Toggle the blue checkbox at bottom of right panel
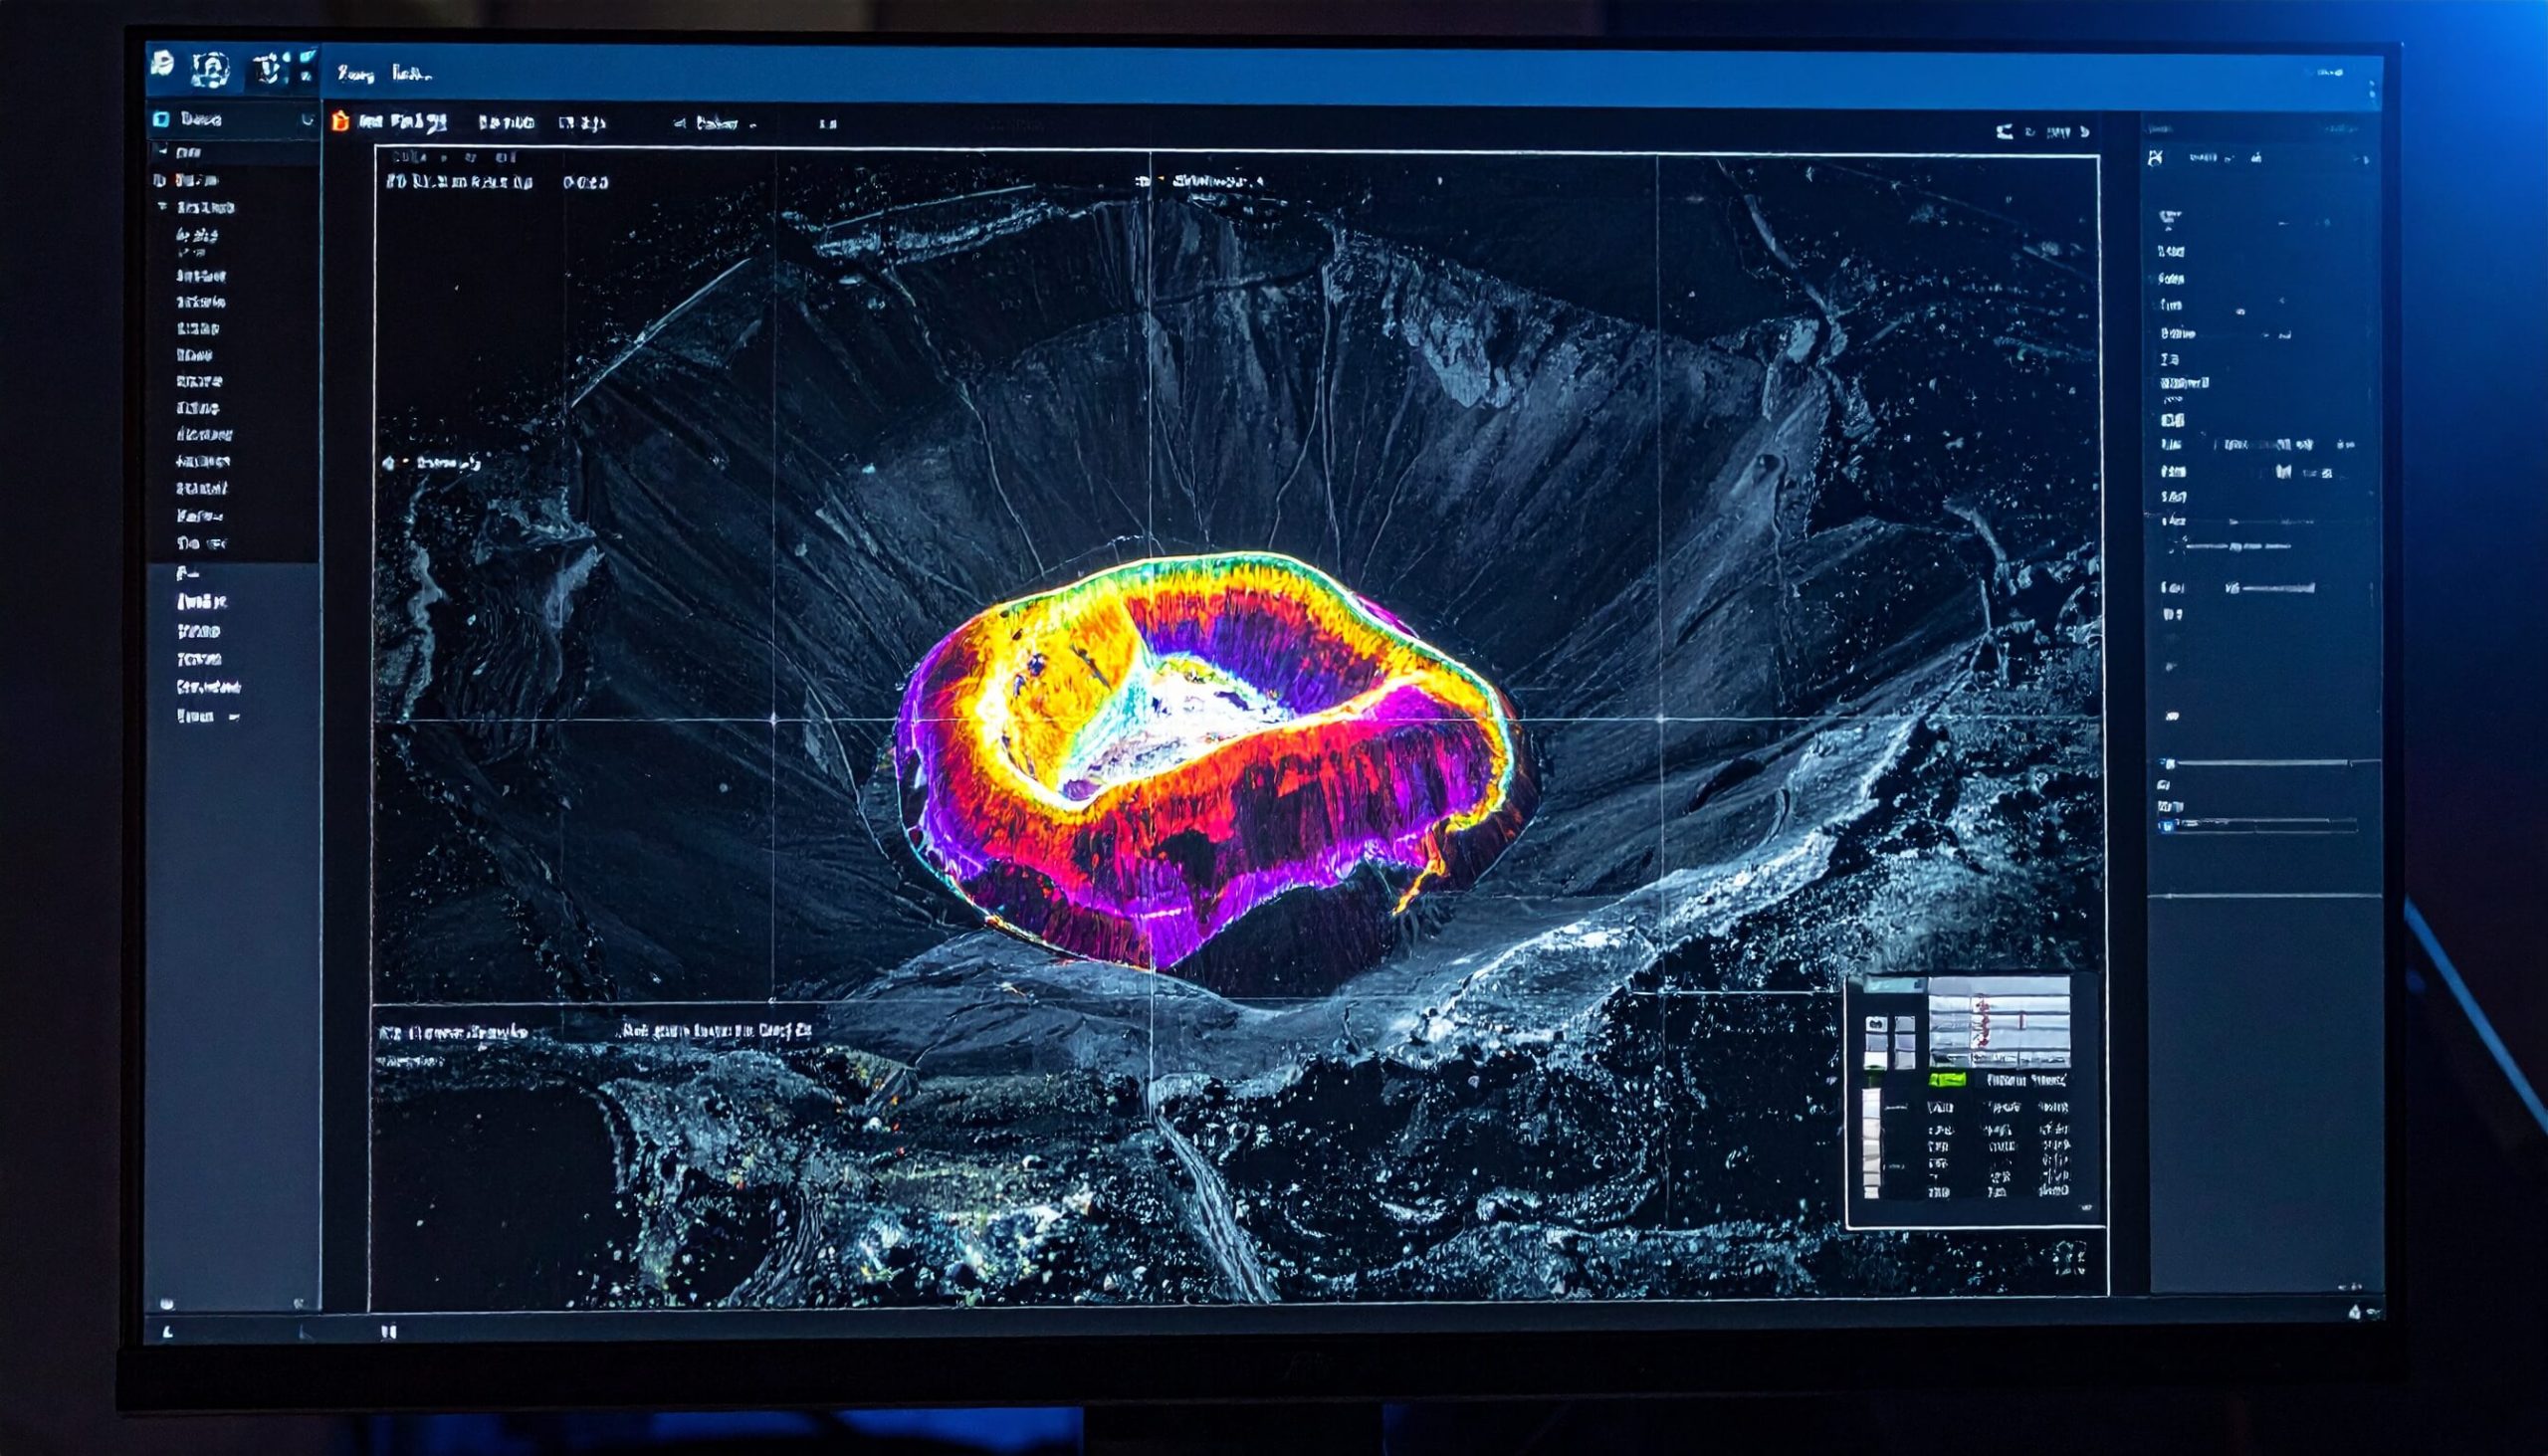Viewport: 2548px width, 1456px height. tap(2167, 826)
